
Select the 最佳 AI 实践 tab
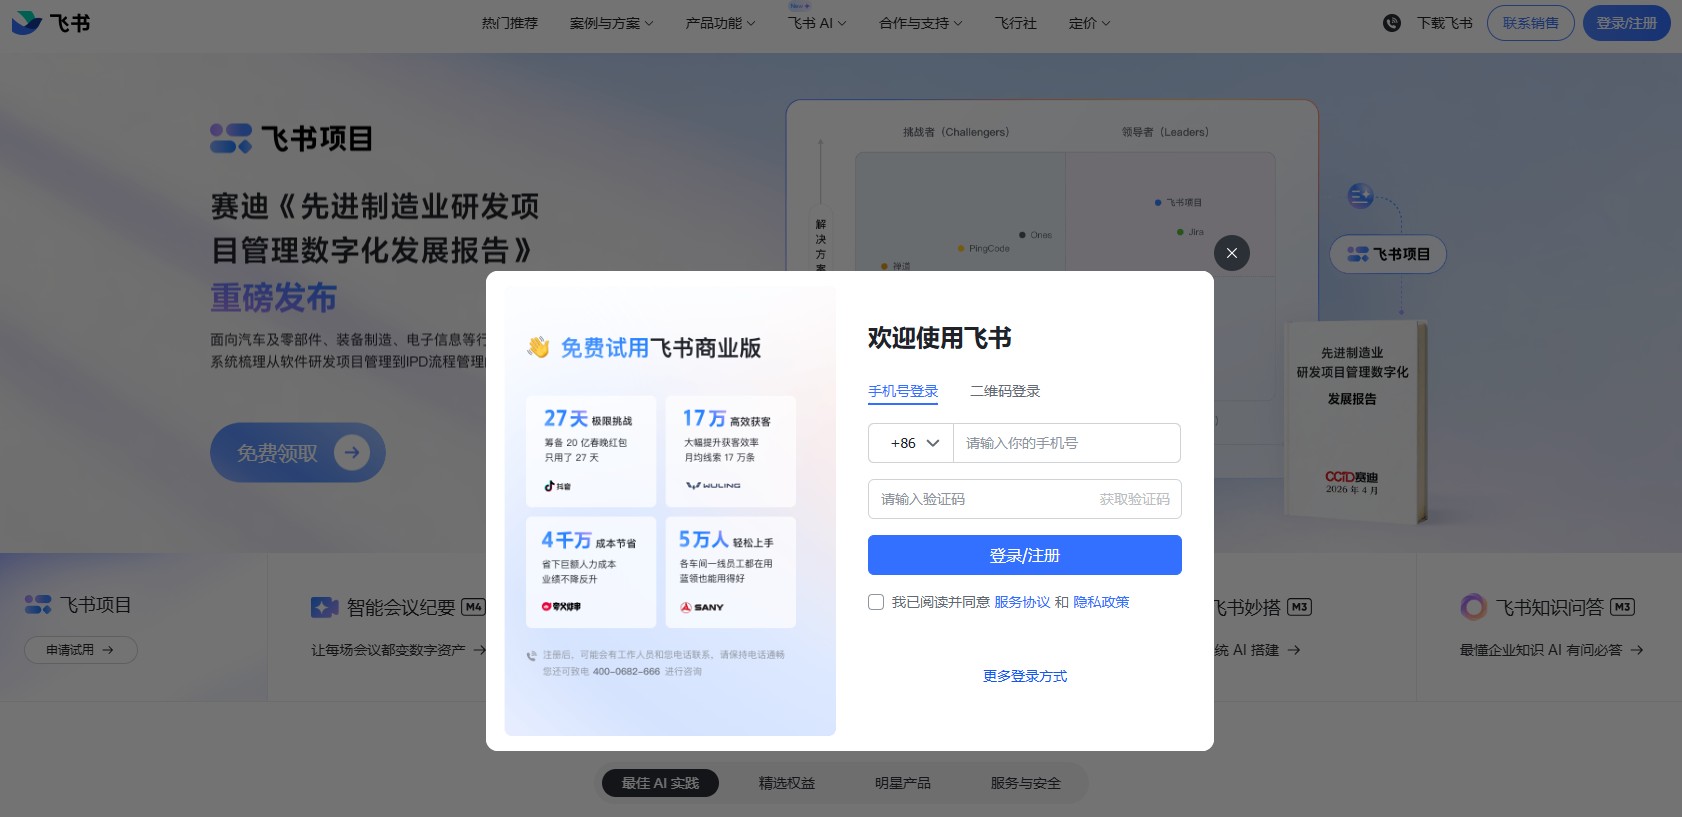[660, 783]
